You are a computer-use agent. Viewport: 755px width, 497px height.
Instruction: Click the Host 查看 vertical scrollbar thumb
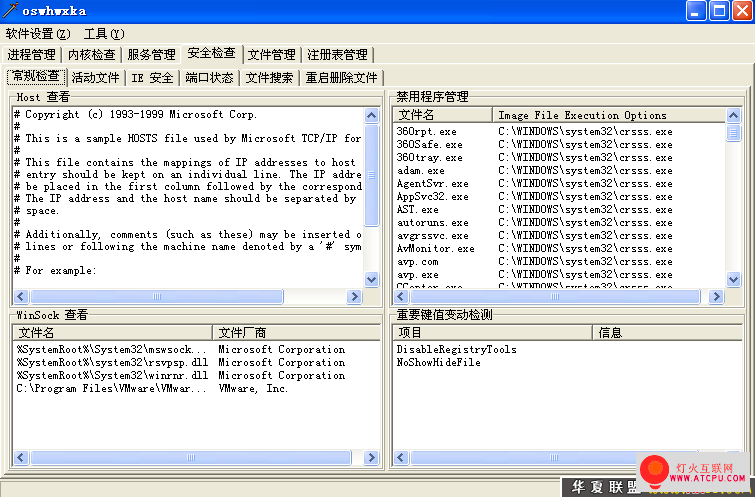click(371, 175)
